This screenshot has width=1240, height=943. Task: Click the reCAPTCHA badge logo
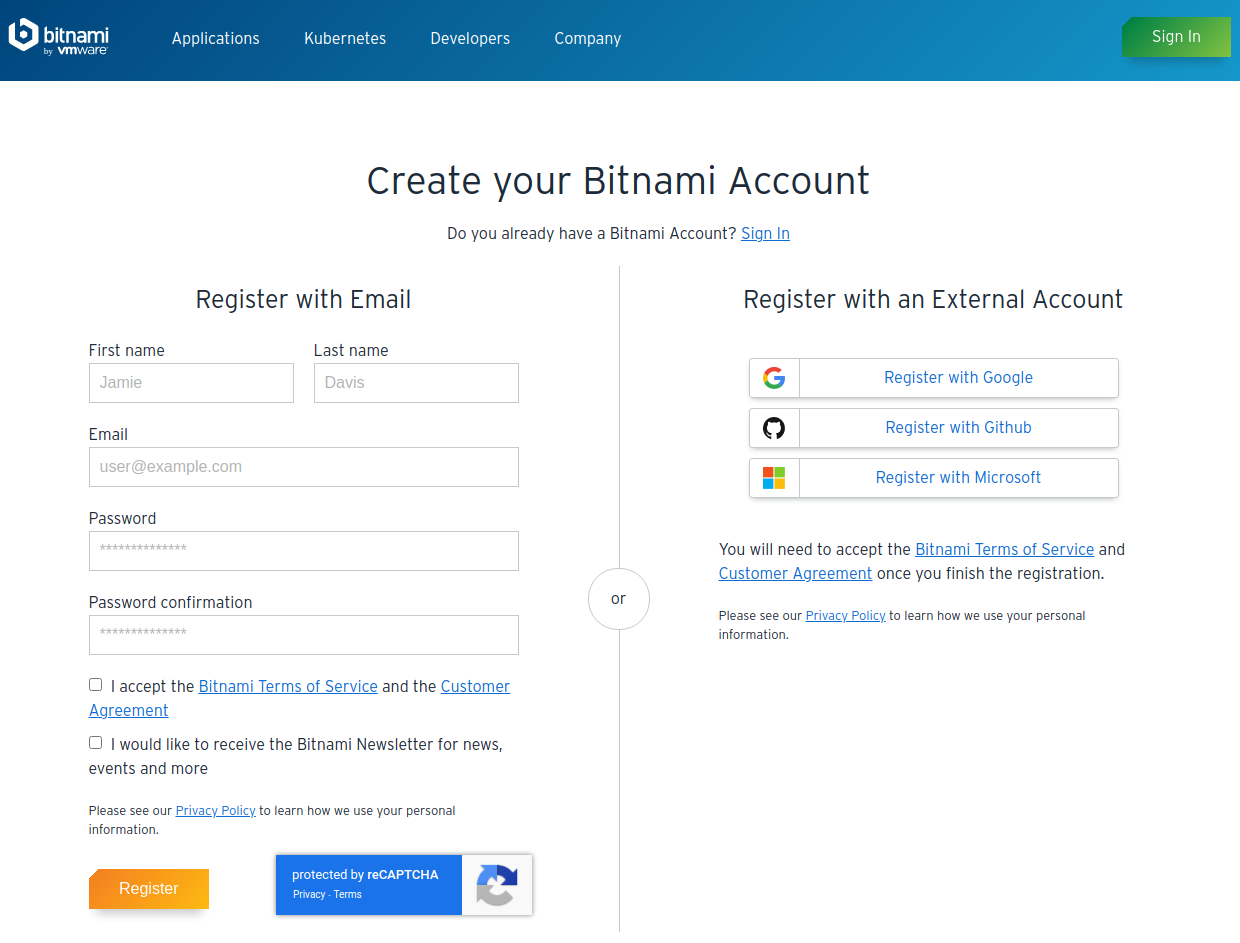(497, 884)
